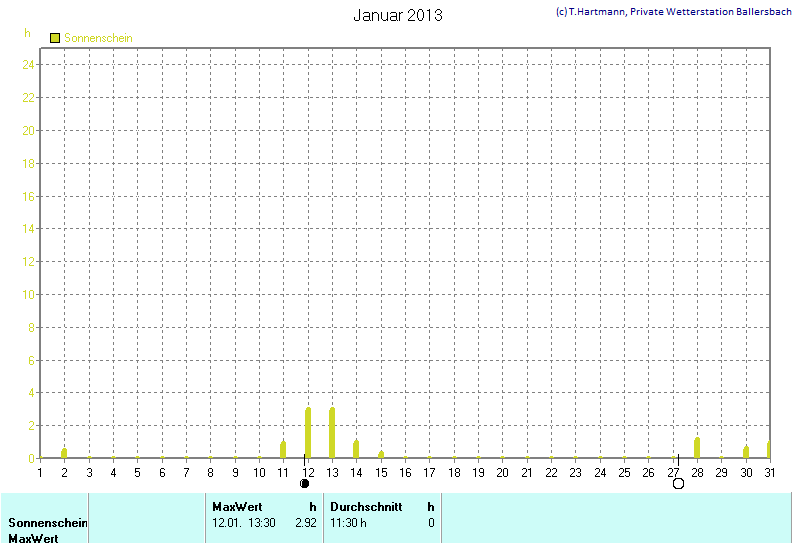Click the x-axis day label 7
Viewport: 800px width, 543px height.
tap(186, 473)
